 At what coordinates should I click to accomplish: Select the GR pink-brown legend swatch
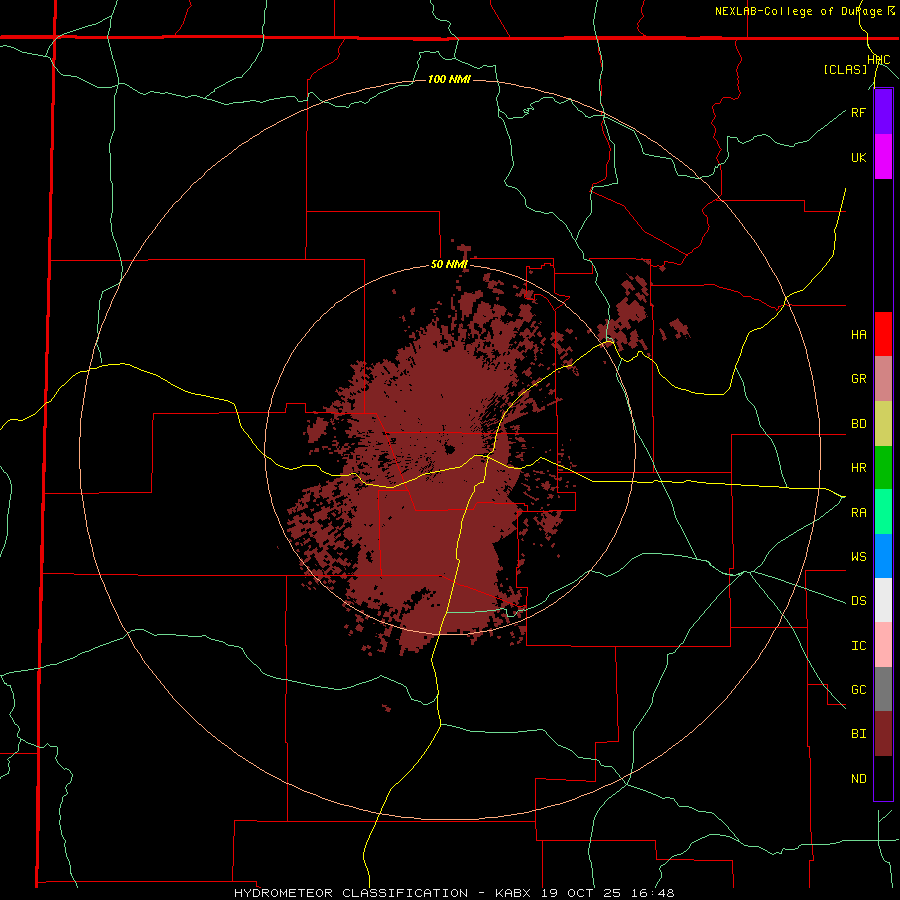click(883, 379)
